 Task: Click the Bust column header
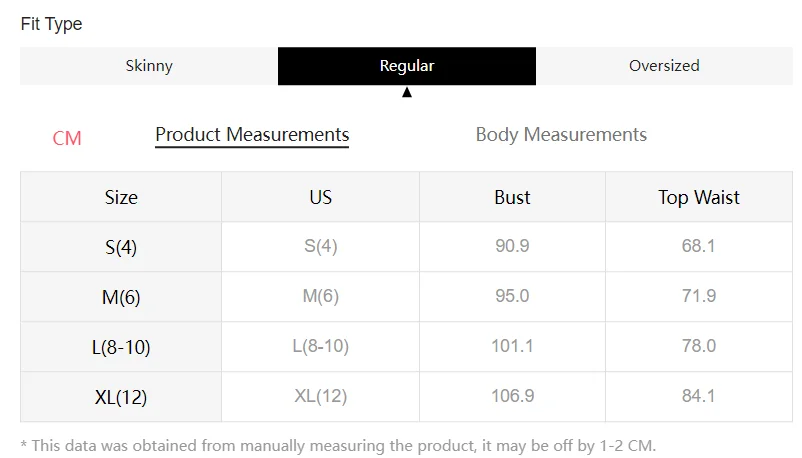click(512, 197)
